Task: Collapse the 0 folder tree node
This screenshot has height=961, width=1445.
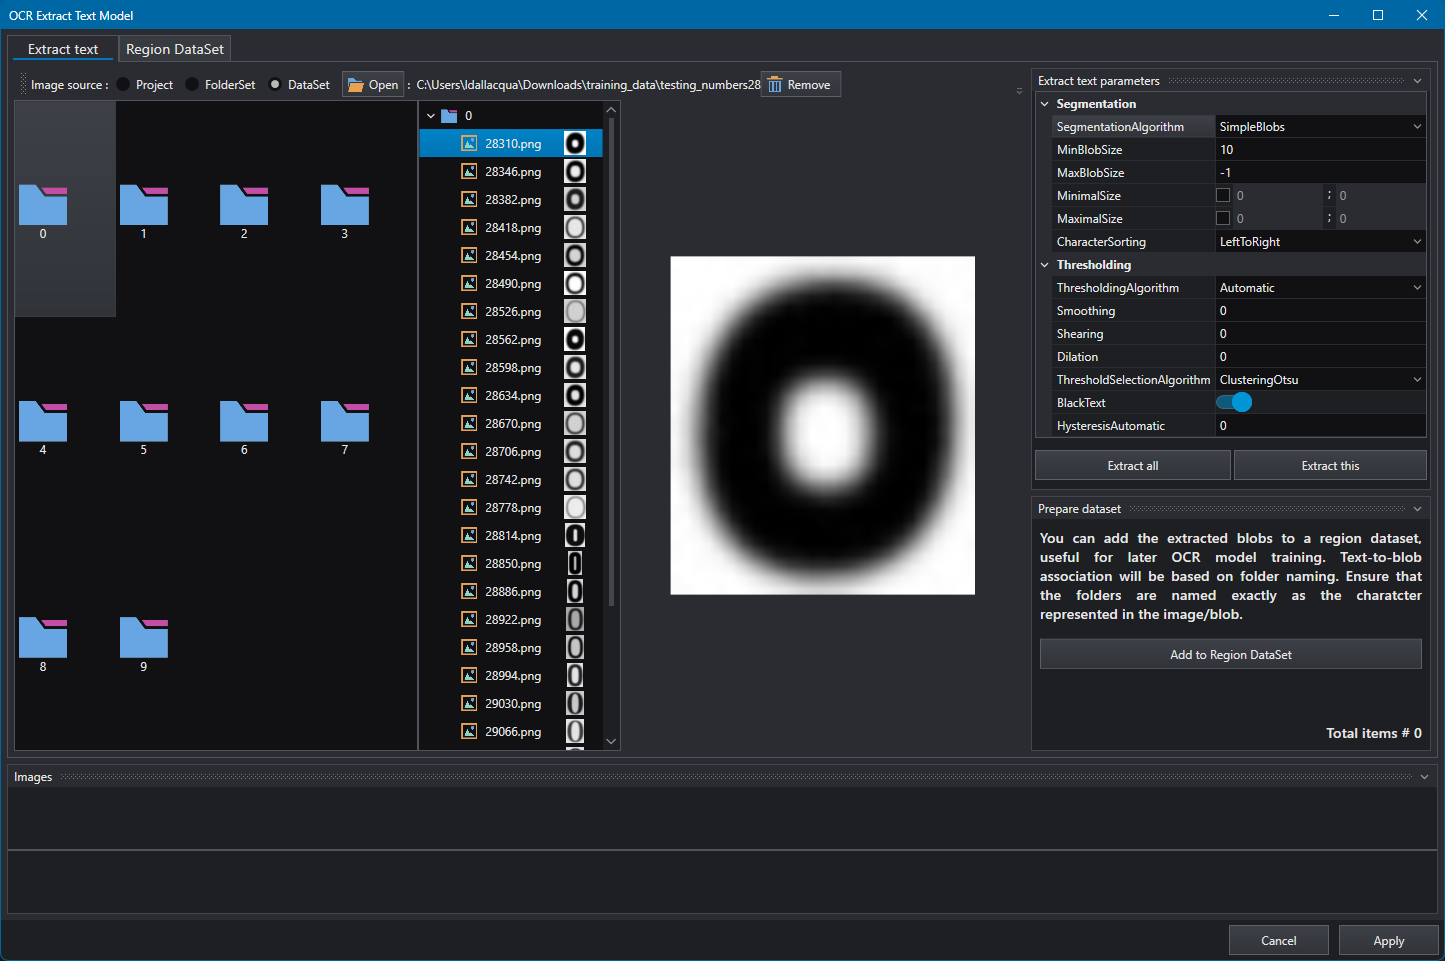Action: tap(431, 116)
